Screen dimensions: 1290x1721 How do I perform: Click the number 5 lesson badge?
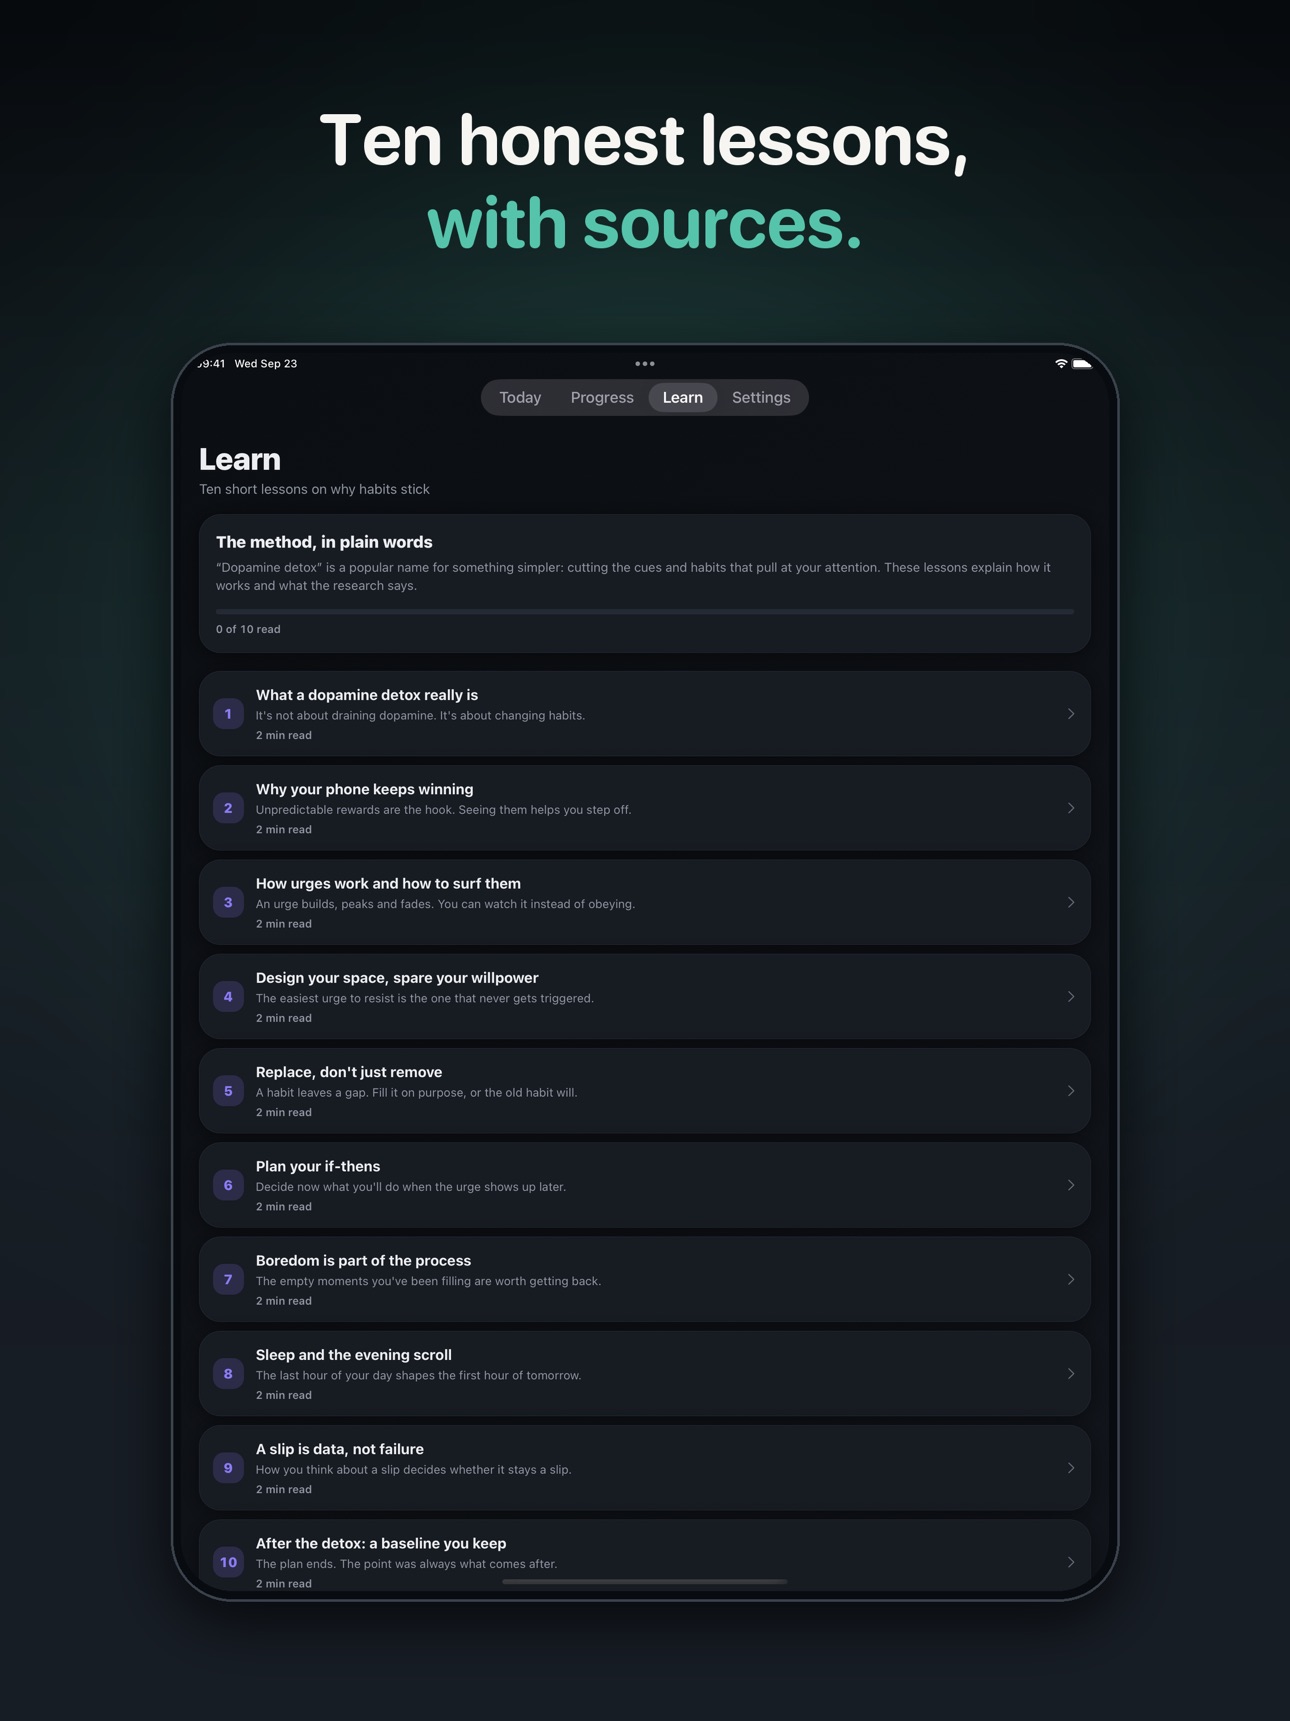pyautogui.click(x=228, y=1091)
